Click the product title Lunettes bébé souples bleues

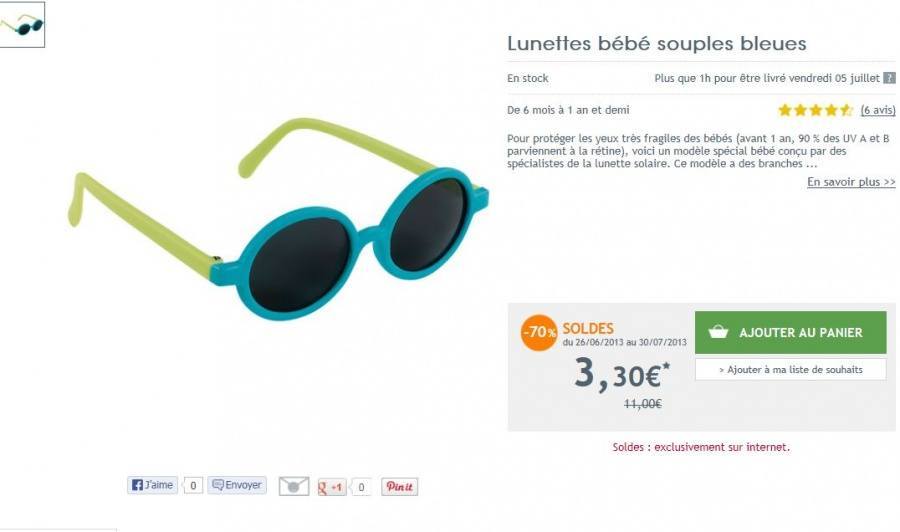656,44
